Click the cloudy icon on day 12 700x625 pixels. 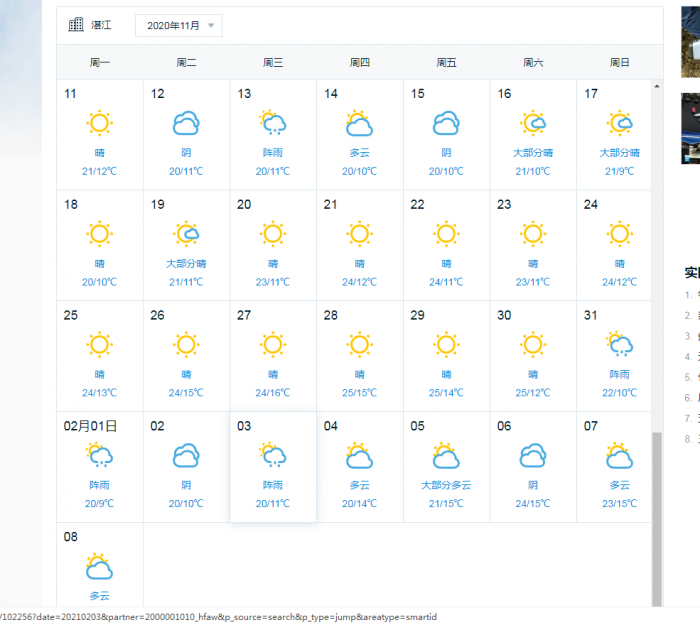186,124
